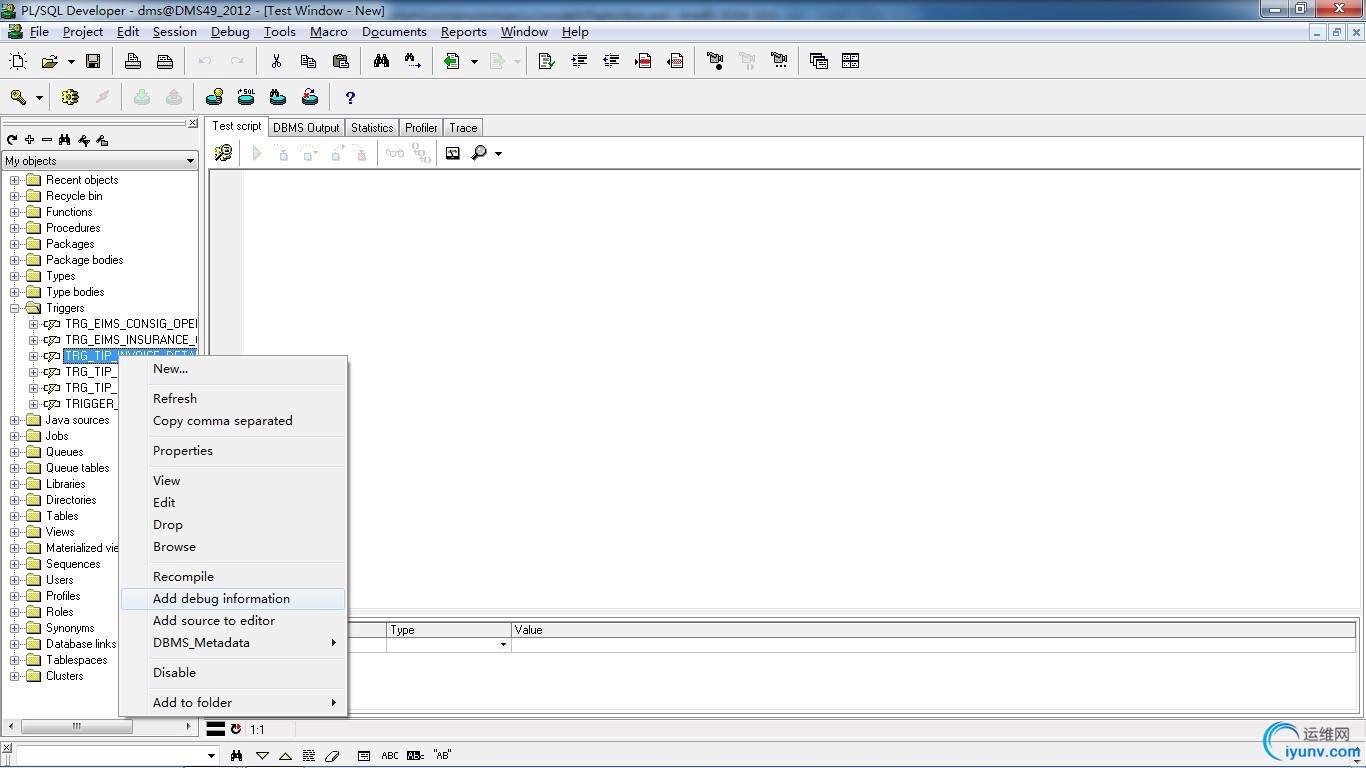This screenshot has height=768, width=1366.
Task: Click the Paste clipboard icon
Action: click(x=340, y=61)
